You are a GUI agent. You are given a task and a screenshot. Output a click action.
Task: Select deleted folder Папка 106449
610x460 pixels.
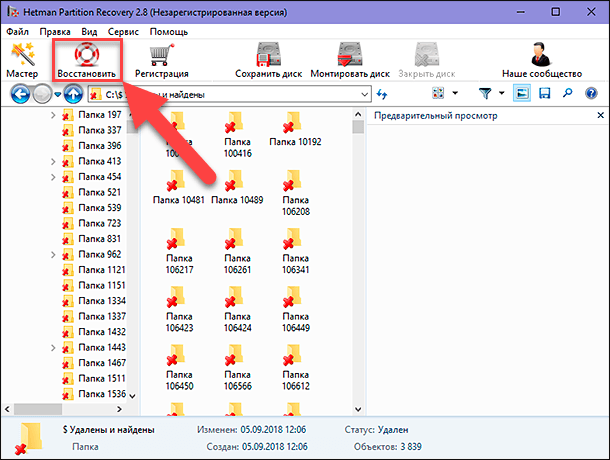click(x=296, y=309)
